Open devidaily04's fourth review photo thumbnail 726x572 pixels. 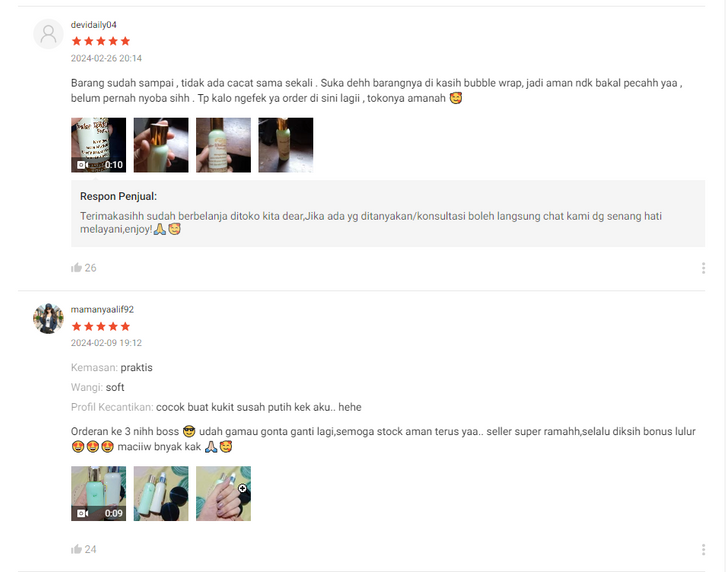(286, 145)
